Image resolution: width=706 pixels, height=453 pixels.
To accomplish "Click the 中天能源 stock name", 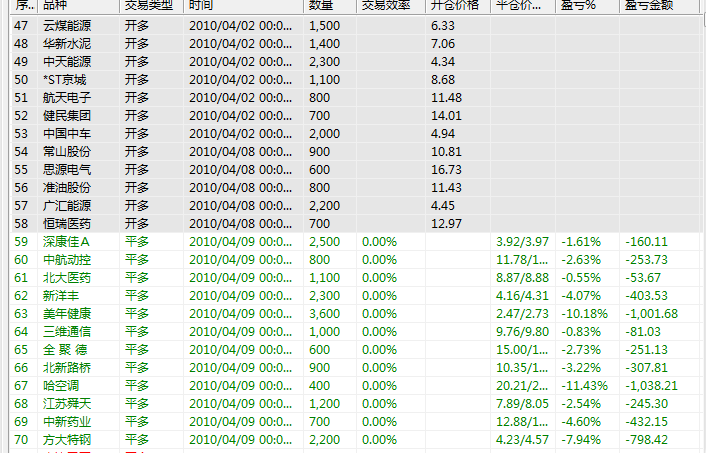I will [x=67, y=62].
